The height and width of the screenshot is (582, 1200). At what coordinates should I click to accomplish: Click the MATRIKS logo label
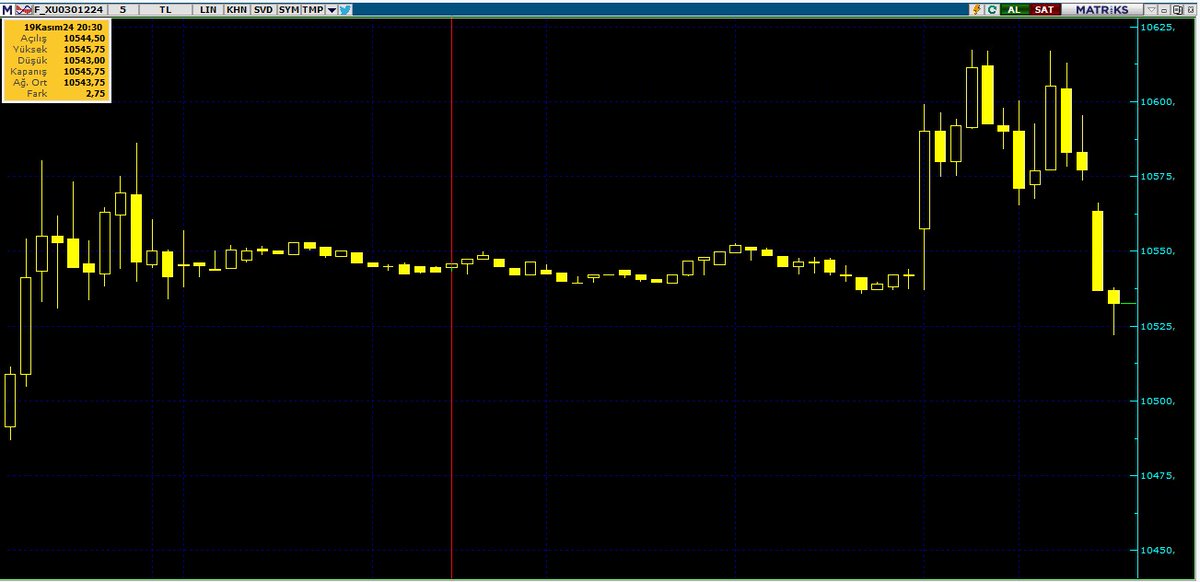coord(1102,10)
